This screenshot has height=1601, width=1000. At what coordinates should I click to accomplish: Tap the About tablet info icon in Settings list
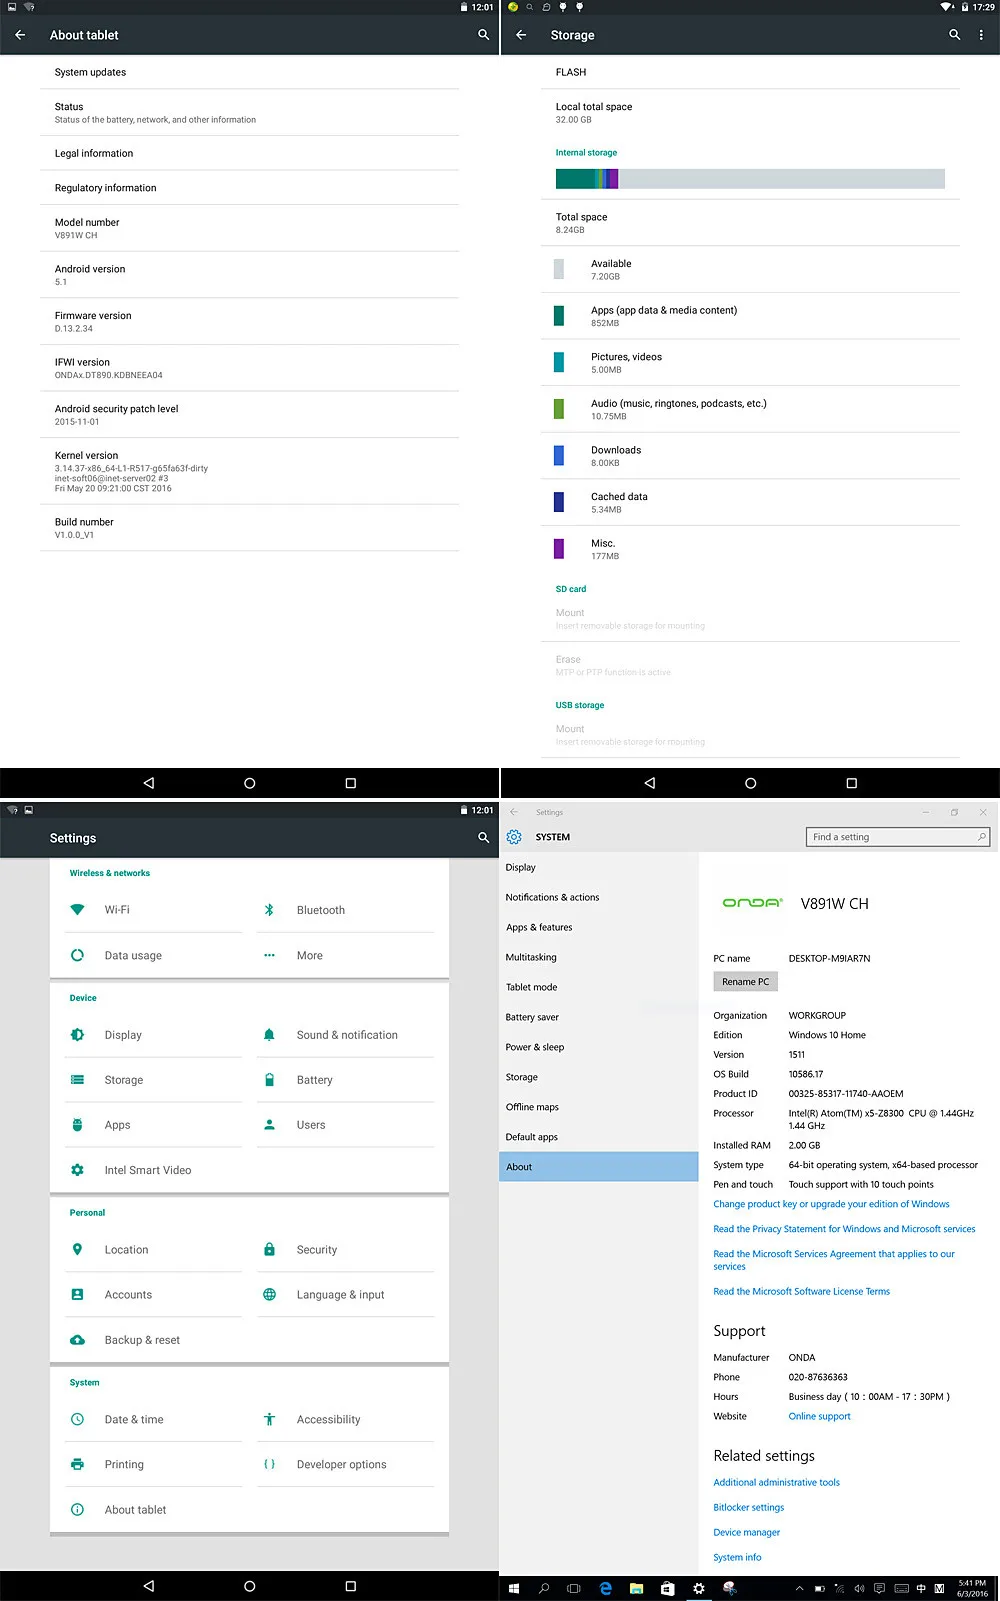coord(77,1510)
